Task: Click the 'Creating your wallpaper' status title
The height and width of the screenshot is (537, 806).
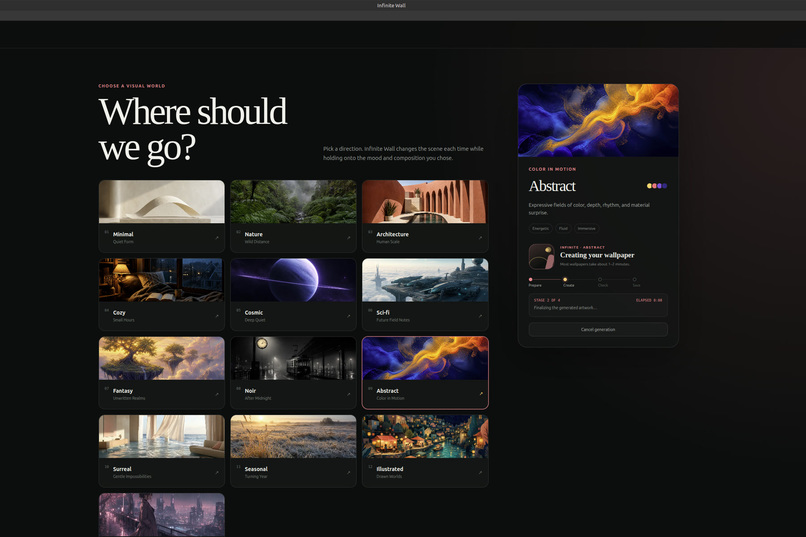Action: click(x=597, y=255)
